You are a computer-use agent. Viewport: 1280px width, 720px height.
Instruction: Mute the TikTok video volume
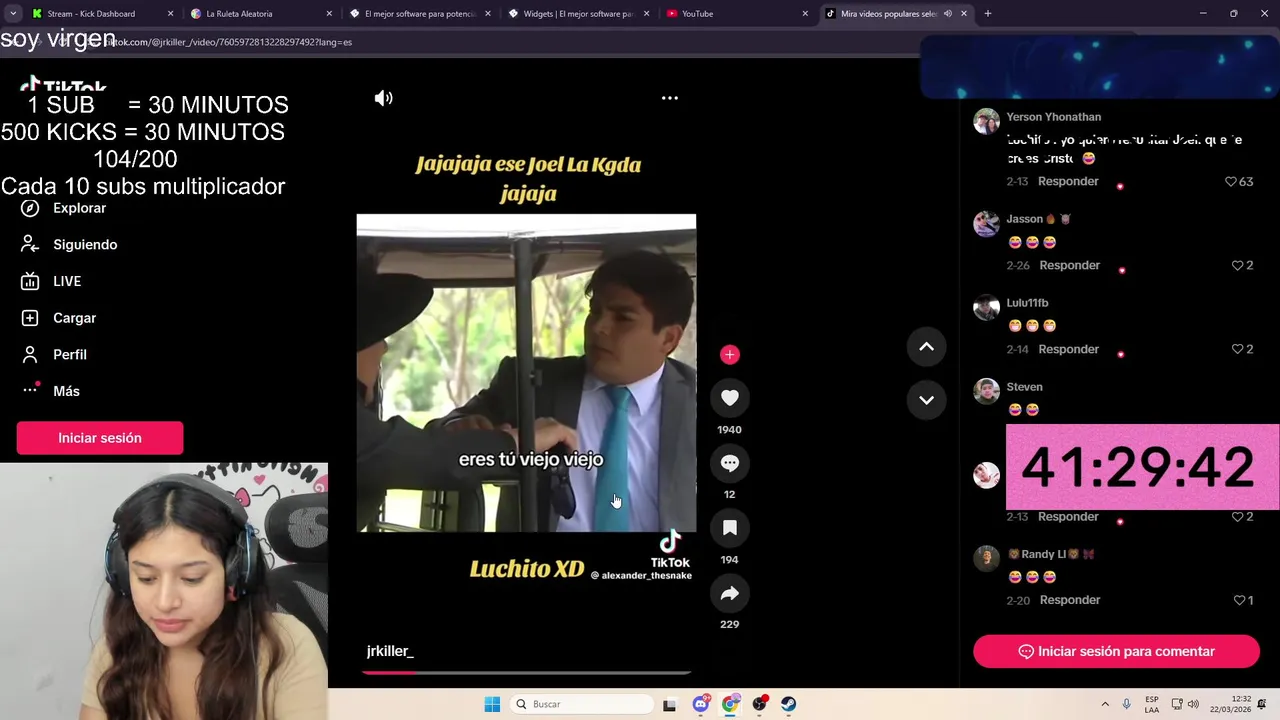tap(384, 98)
